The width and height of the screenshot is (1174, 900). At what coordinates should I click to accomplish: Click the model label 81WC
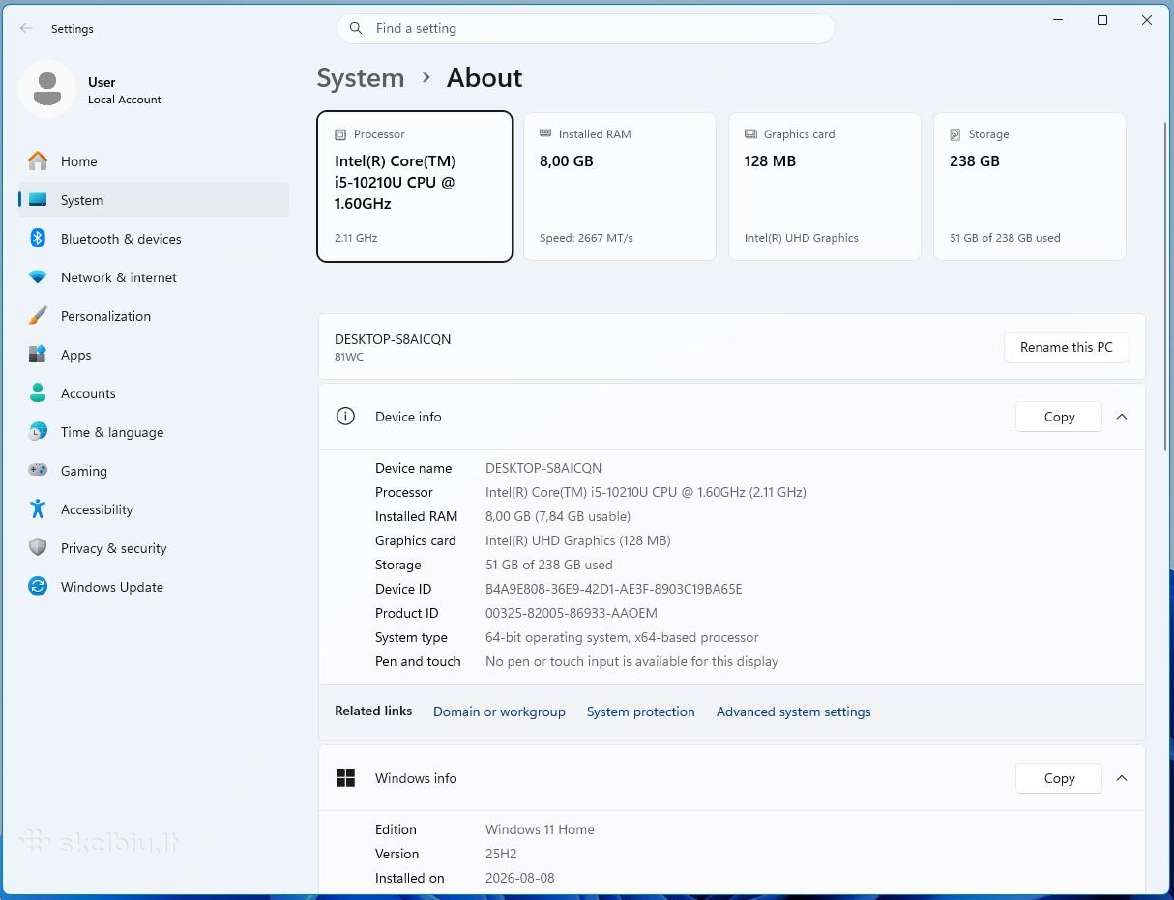(x=349, y=357)
